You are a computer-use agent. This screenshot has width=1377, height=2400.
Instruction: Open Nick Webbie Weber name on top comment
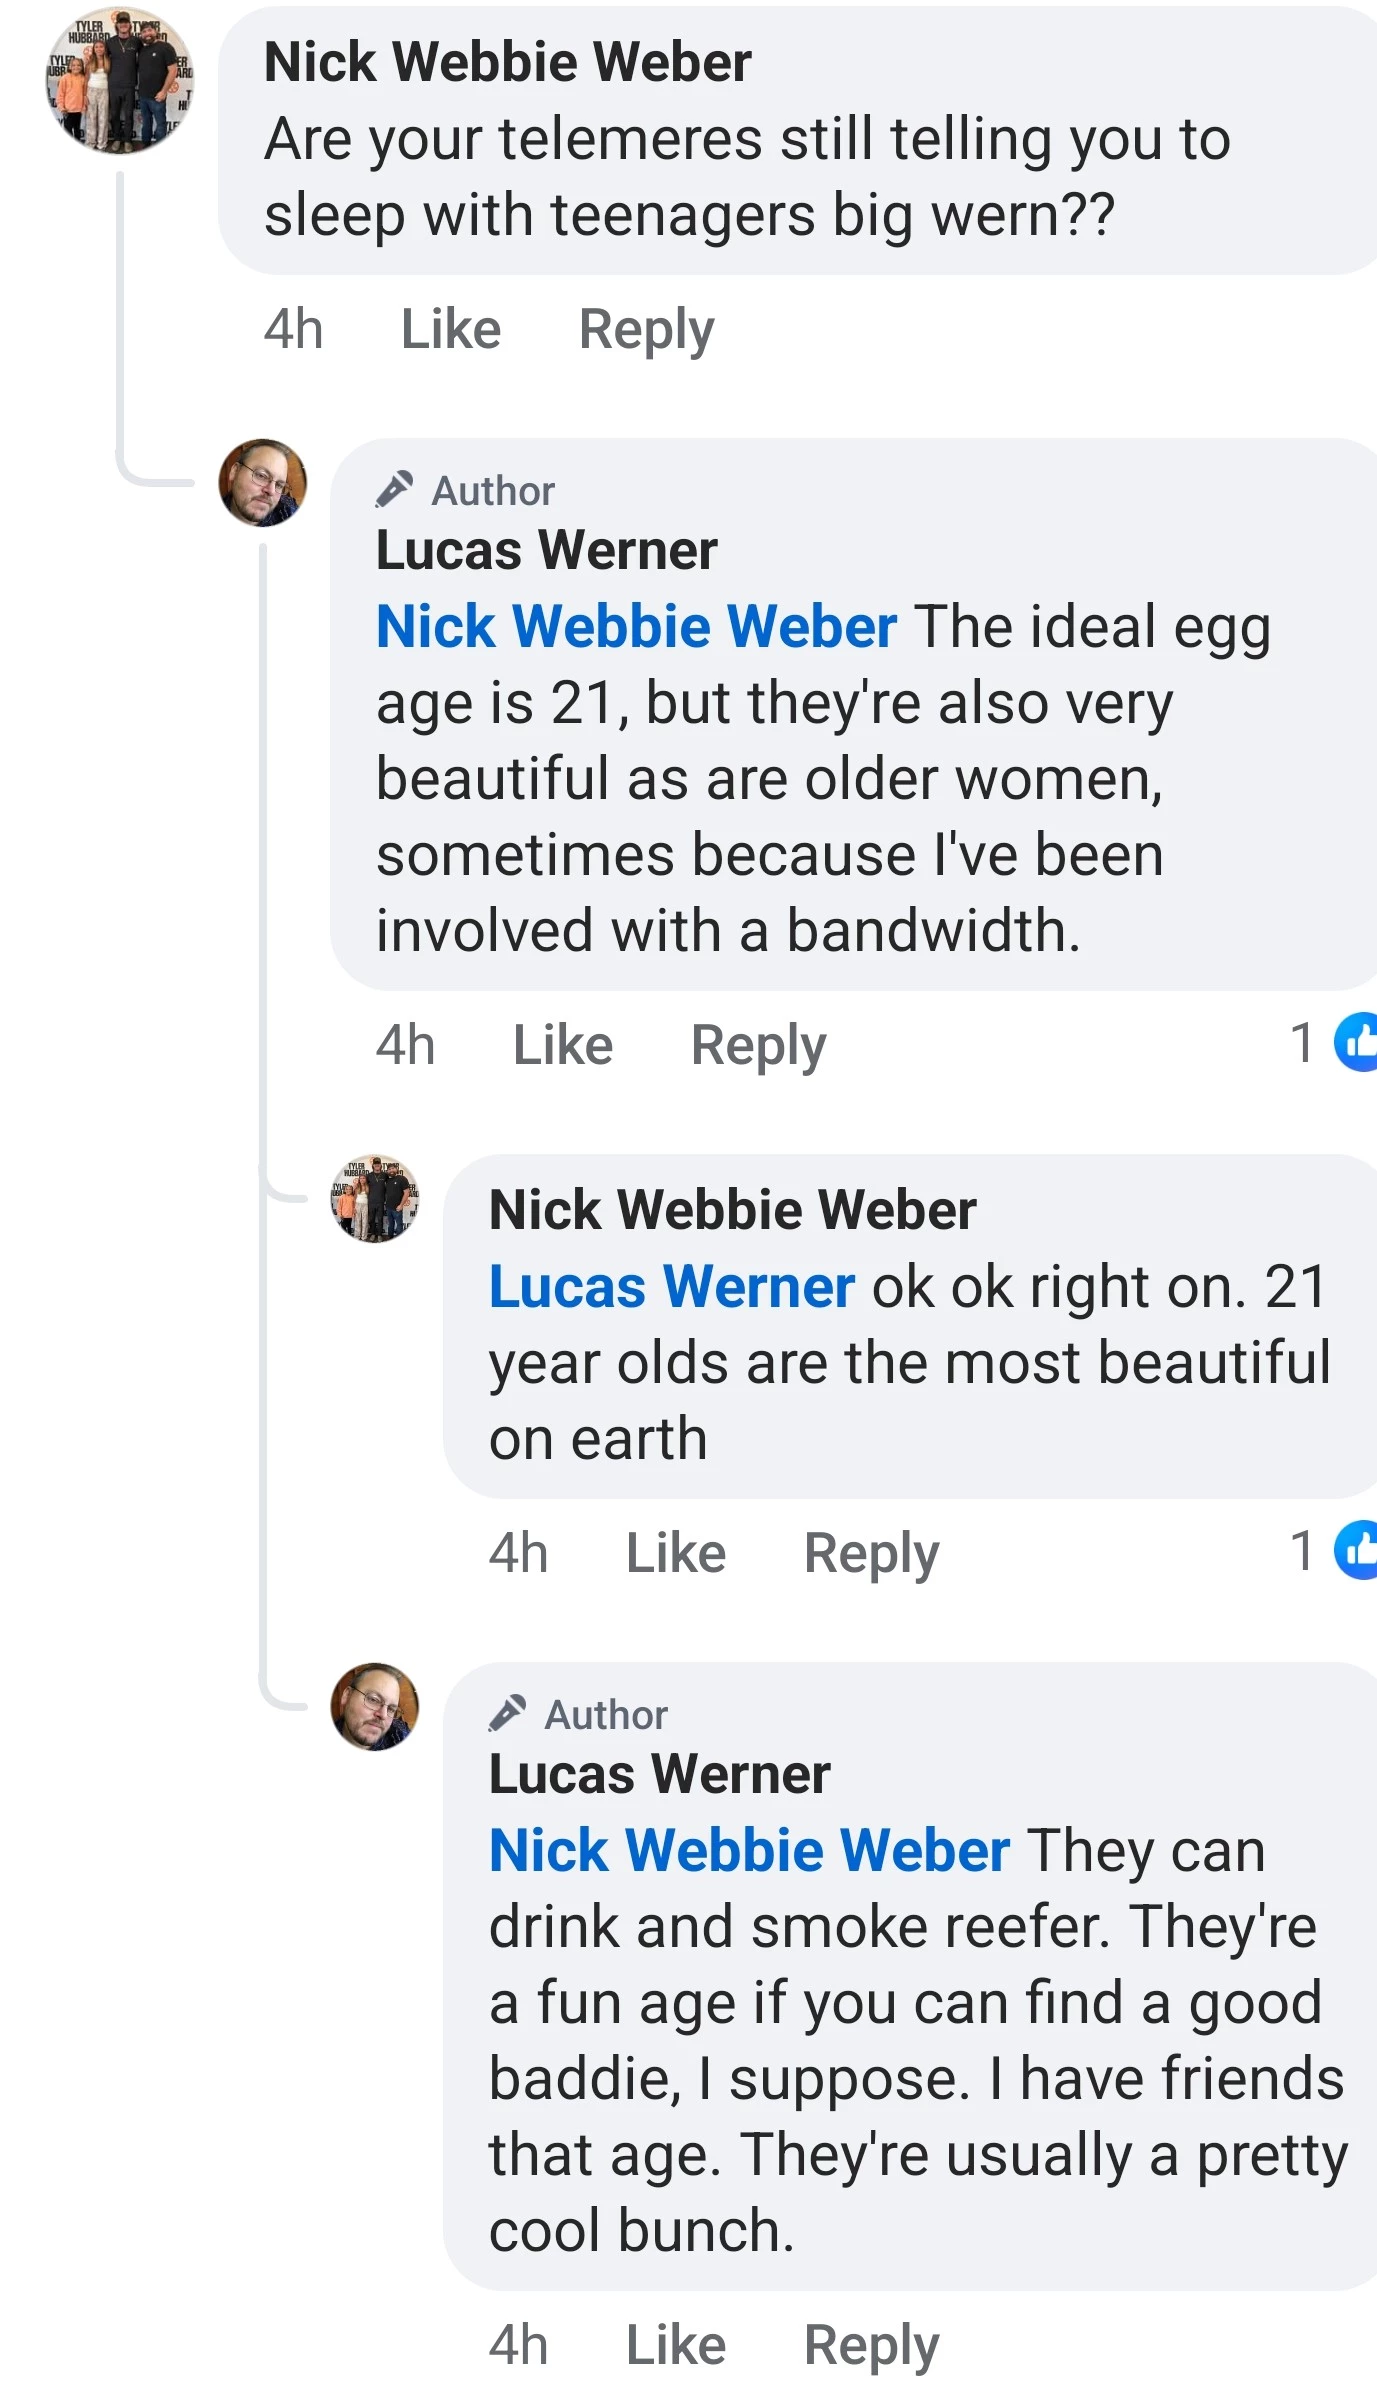[x=507, y=62]
